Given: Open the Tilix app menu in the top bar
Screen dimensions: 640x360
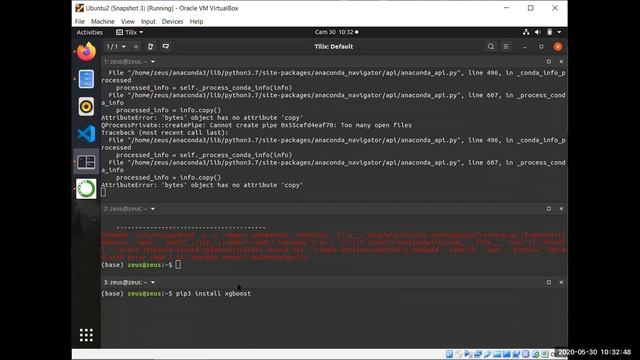Looking at the screenshot, I should point(130,32).
